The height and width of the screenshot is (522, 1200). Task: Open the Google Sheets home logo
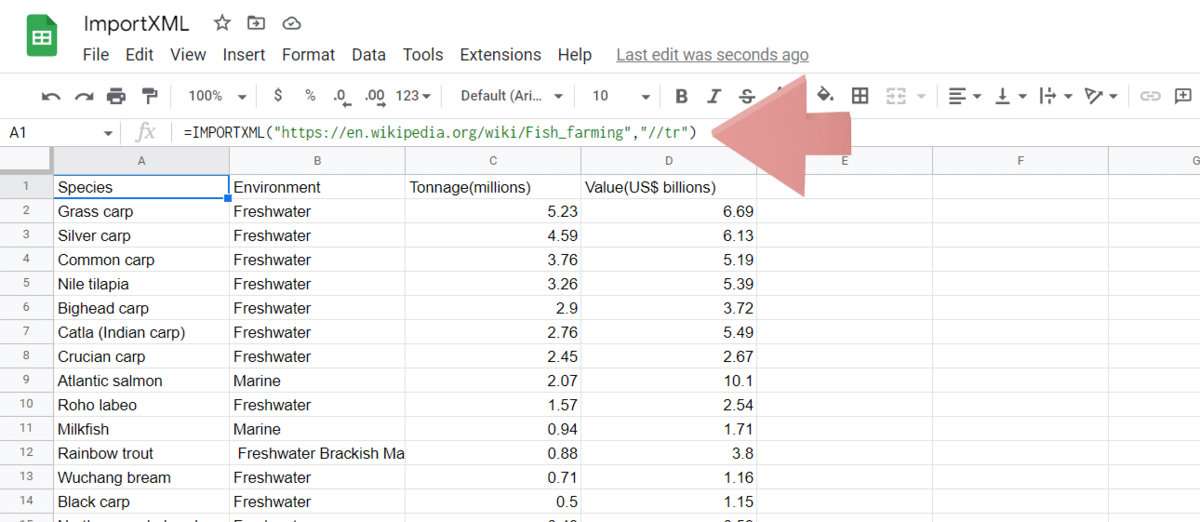click(x=41, y=38)
